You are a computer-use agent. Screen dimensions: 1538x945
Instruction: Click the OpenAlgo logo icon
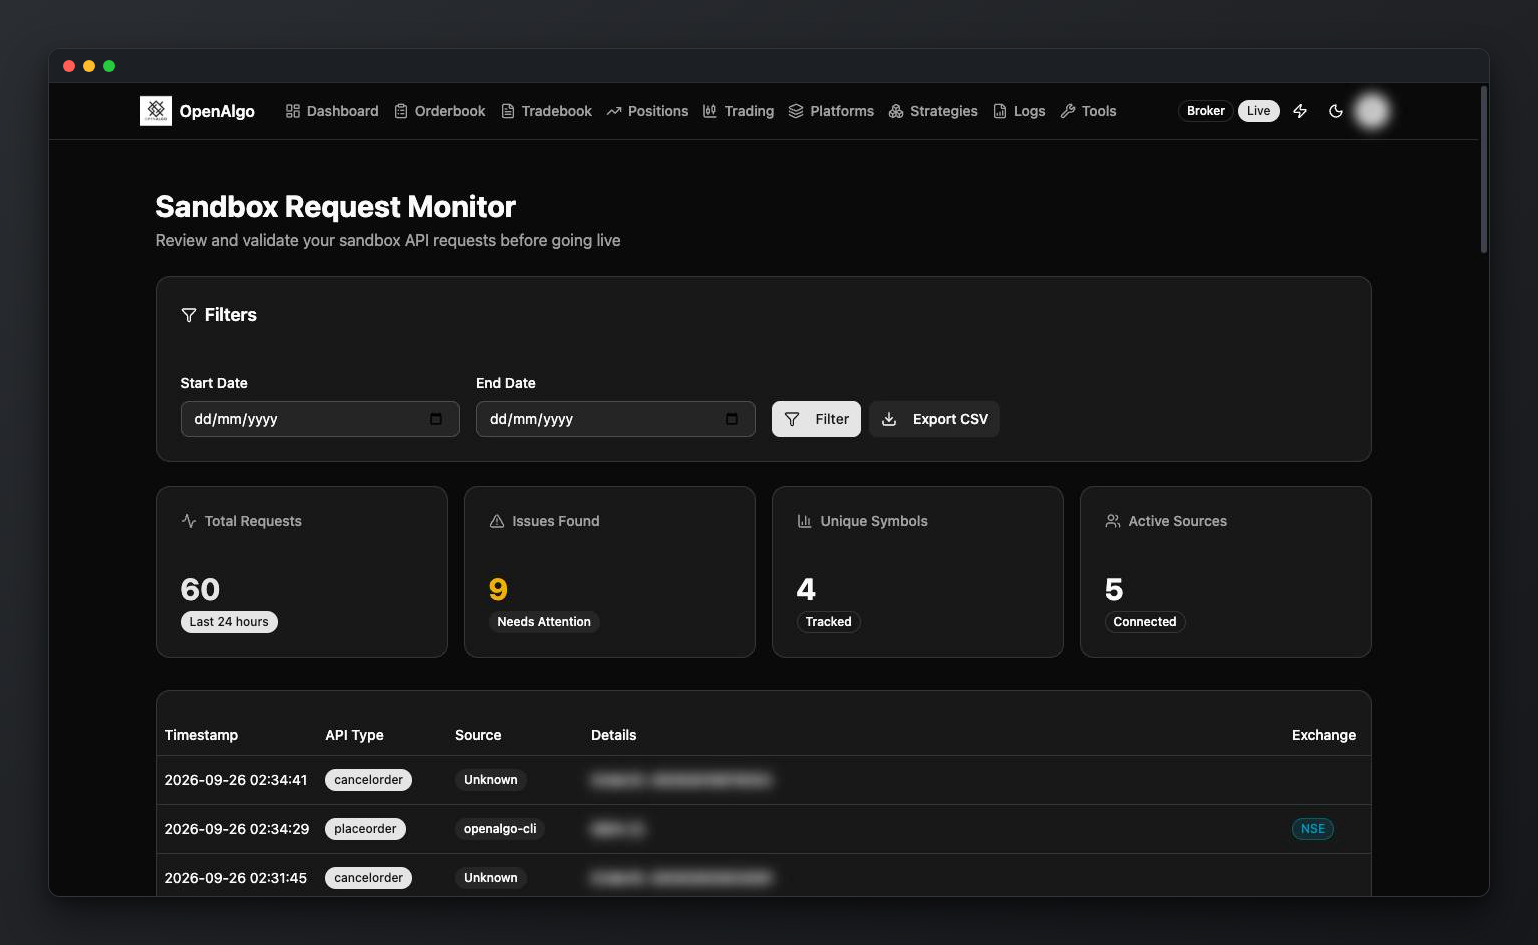pyautogui.click(x=156, y=111)
